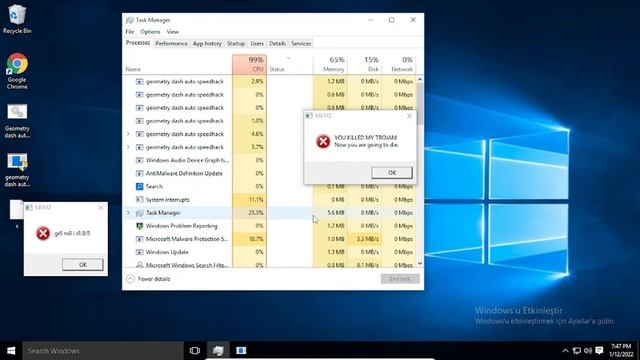Open the network tray icon
Viewport: 640px width, 360px height.
pyautogui.click(x=577, y=351)
